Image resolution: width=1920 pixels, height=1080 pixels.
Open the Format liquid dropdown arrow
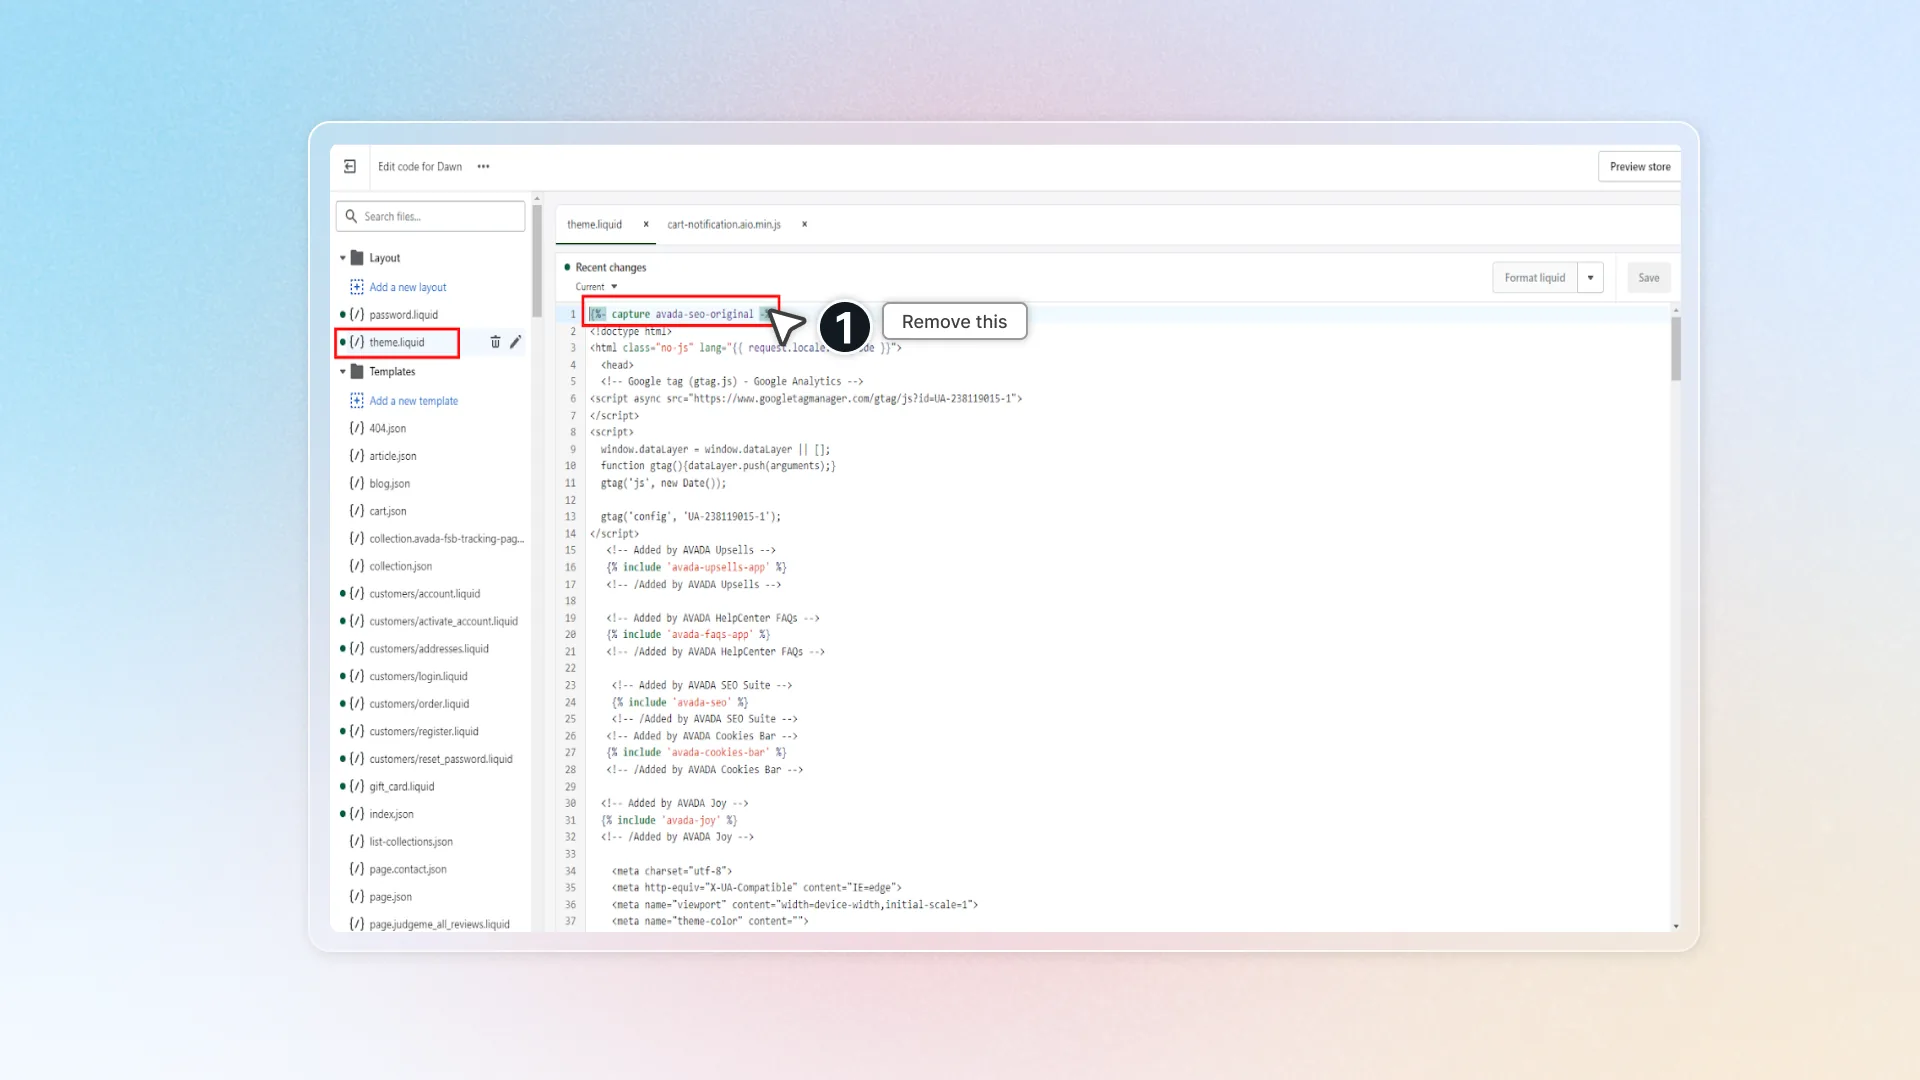click(1590, 278)
